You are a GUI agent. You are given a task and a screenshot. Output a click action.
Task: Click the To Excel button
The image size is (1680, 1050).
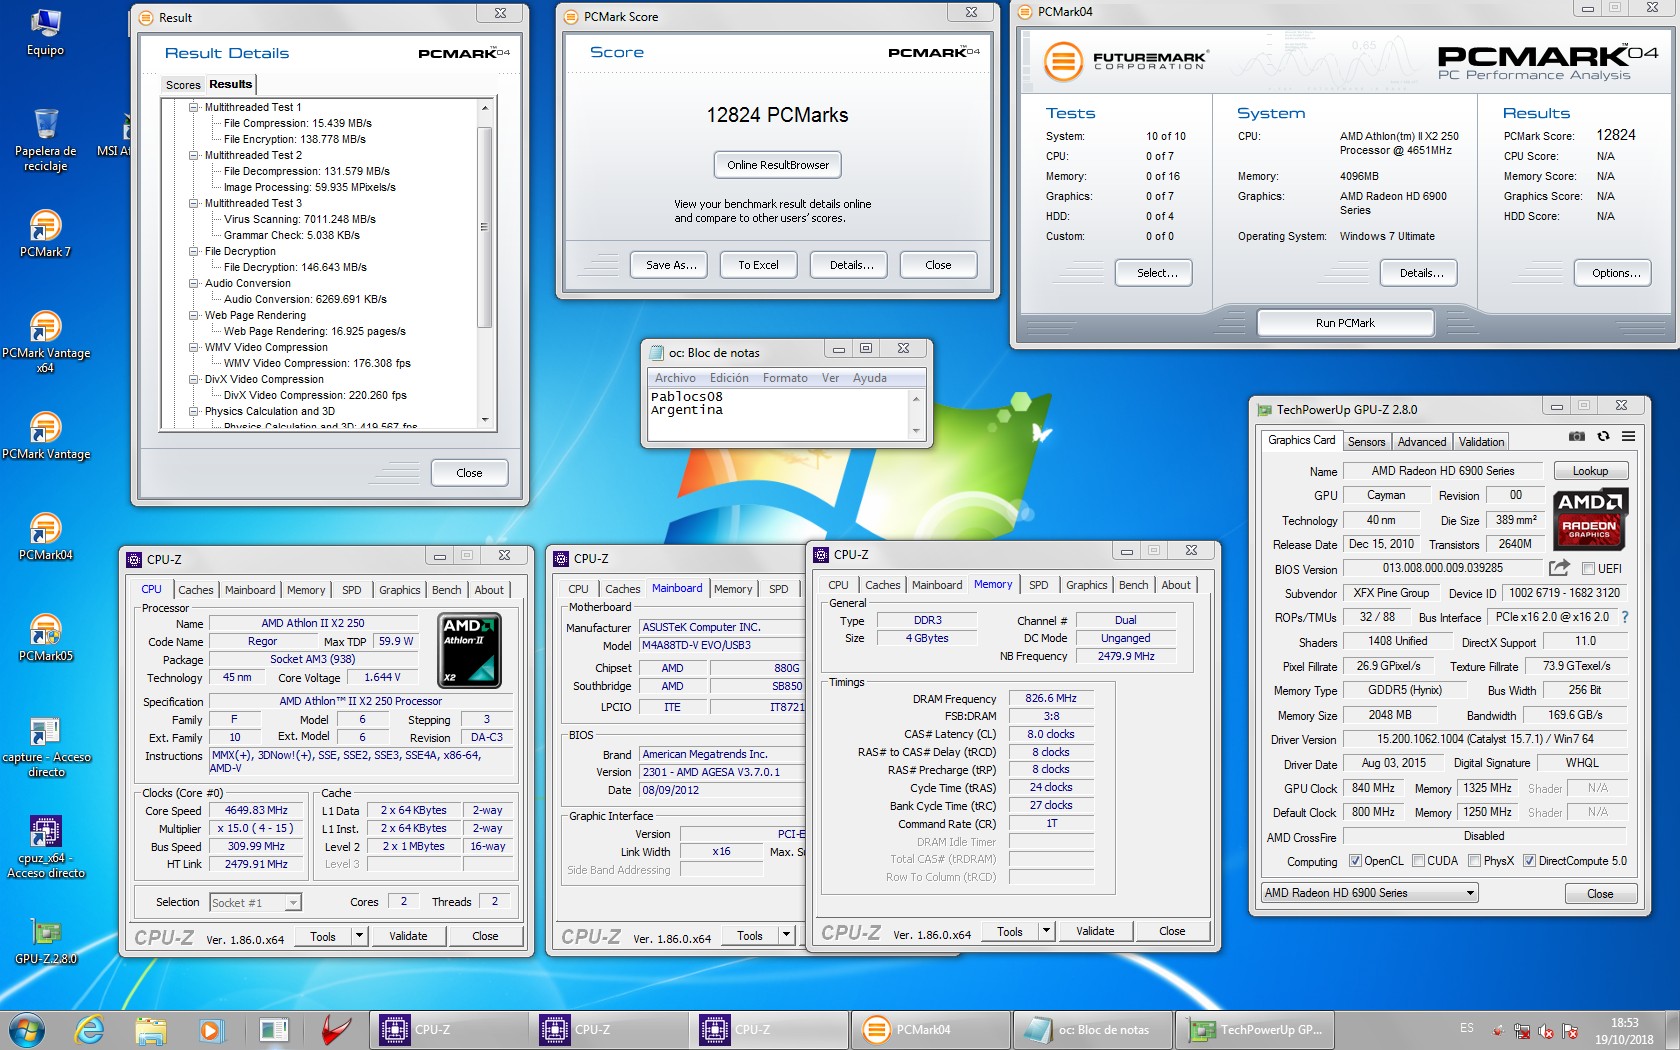758,265
